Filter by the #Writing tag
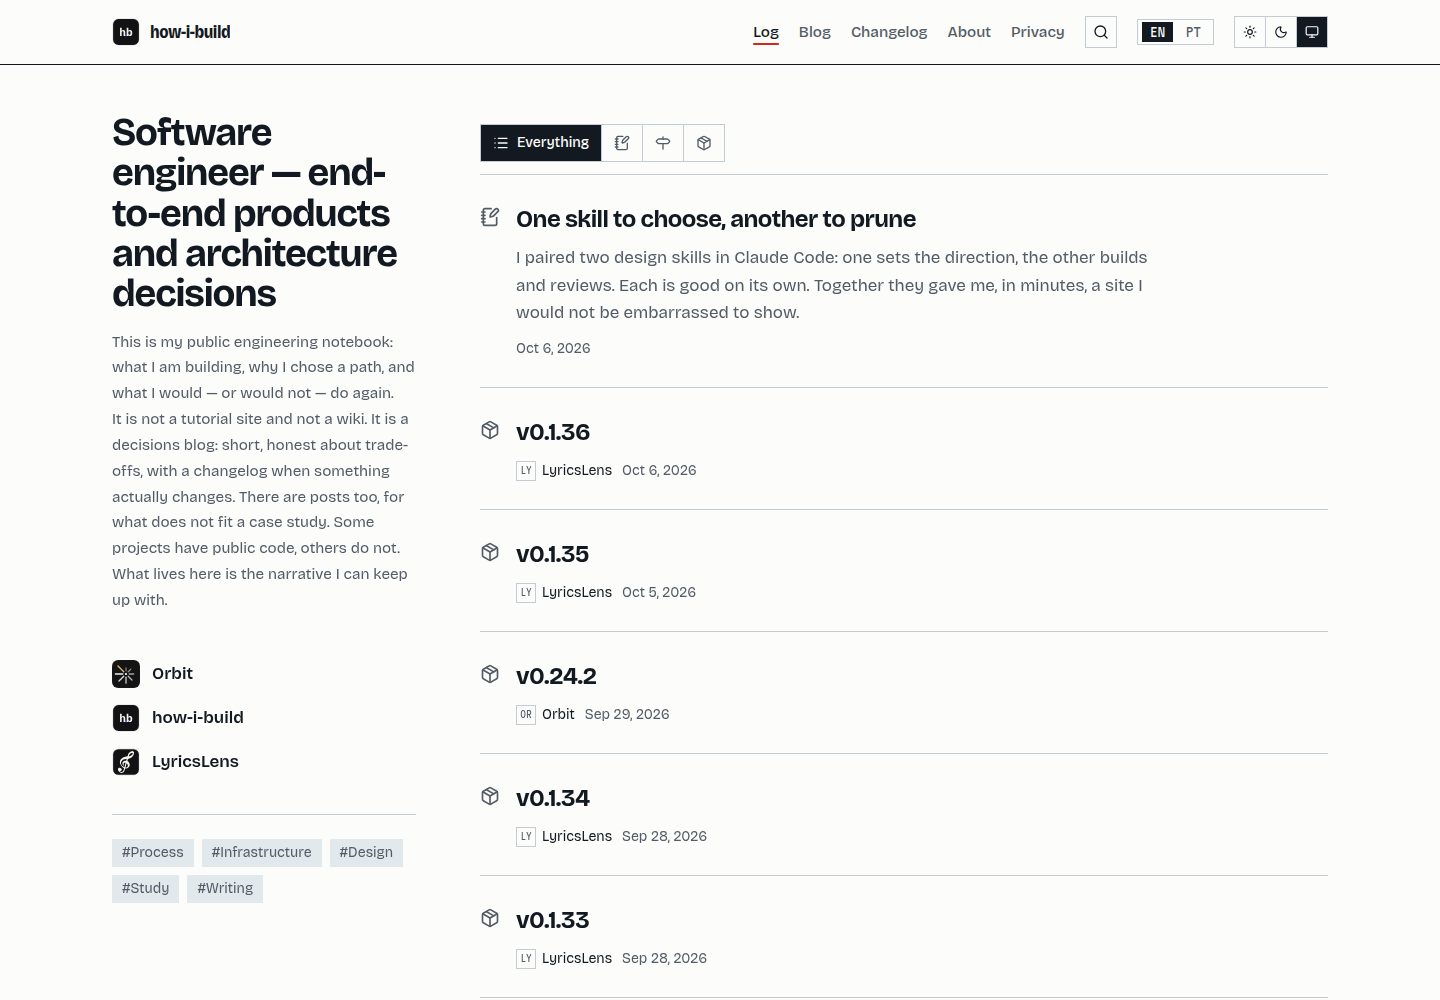This screenshot has height=1000, width=1440. click(225, 889)
